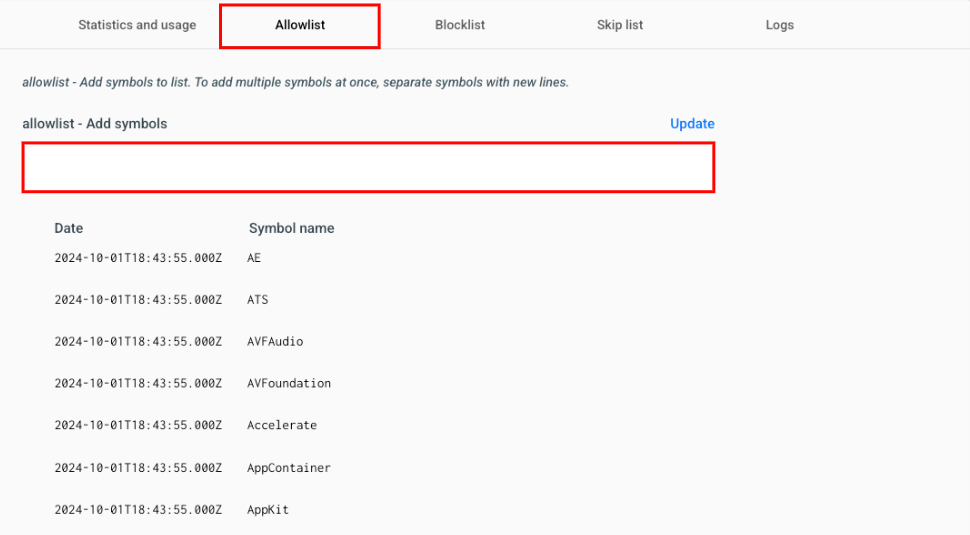Open the Skip list tab
The height and width of the screenshot is (535, 970).
(620, 25)
